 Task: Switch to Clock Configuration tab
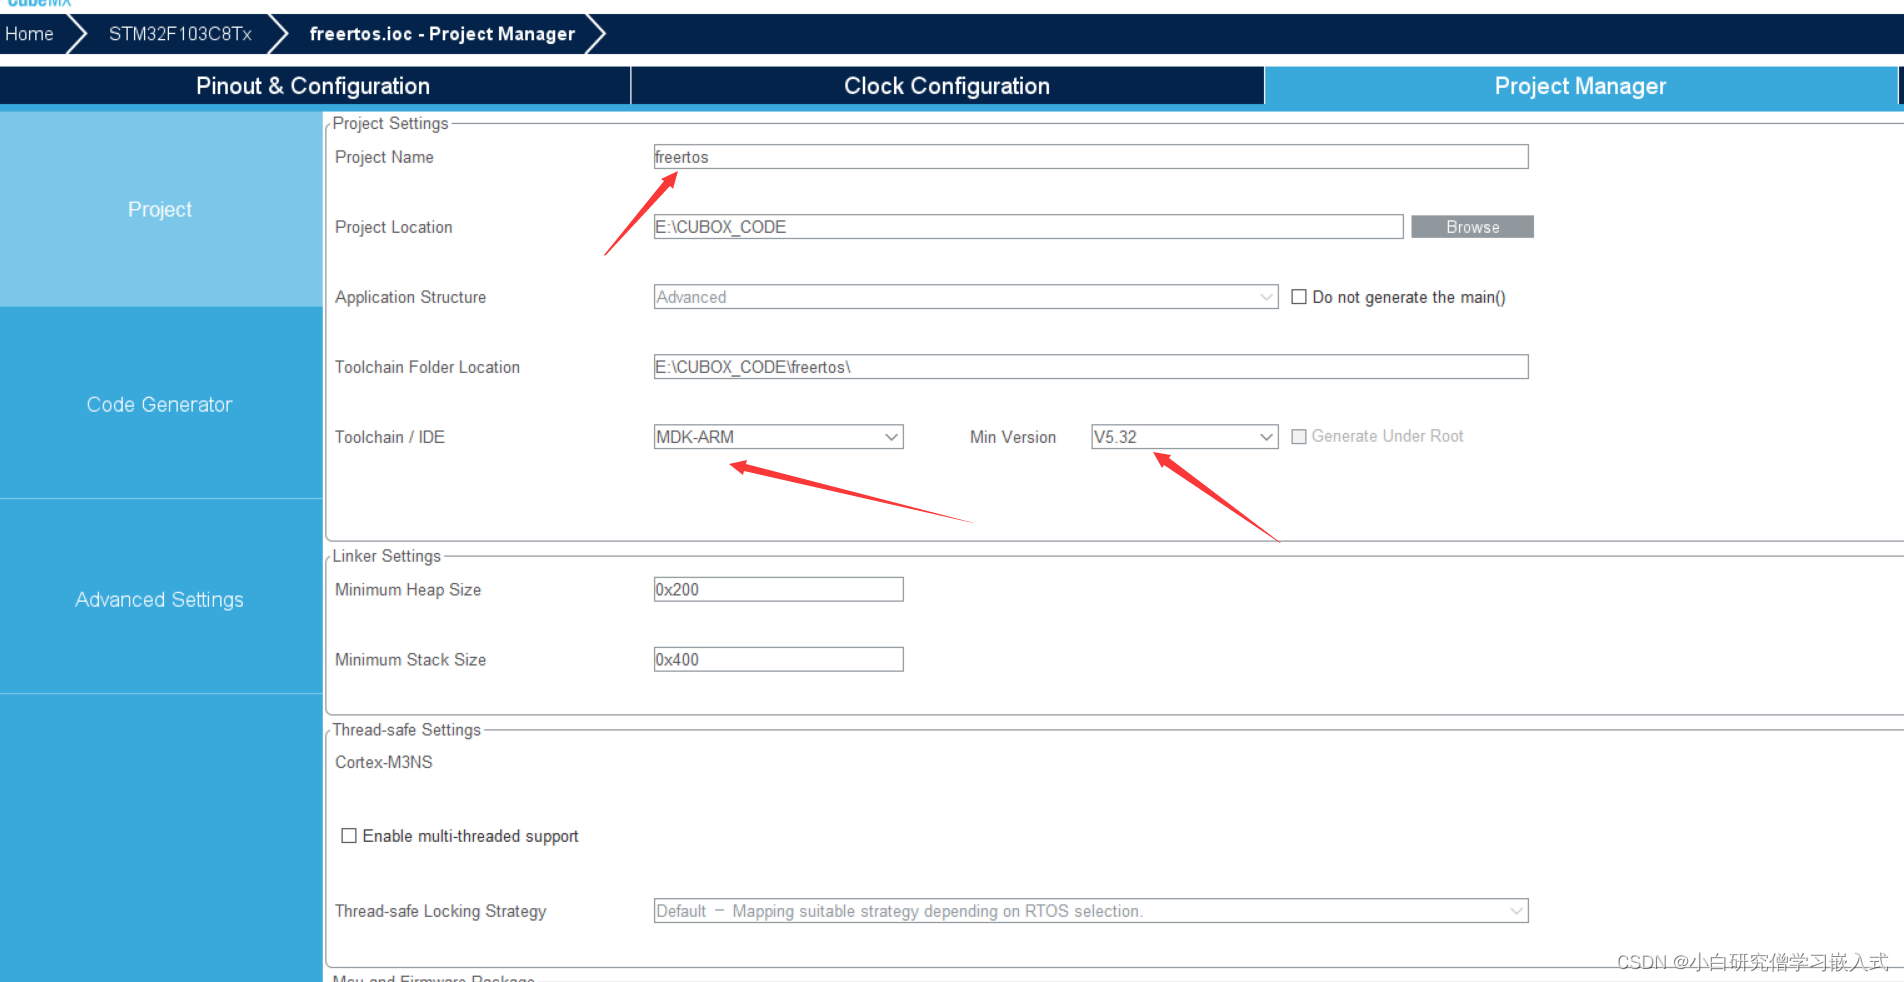coord(947,86)
